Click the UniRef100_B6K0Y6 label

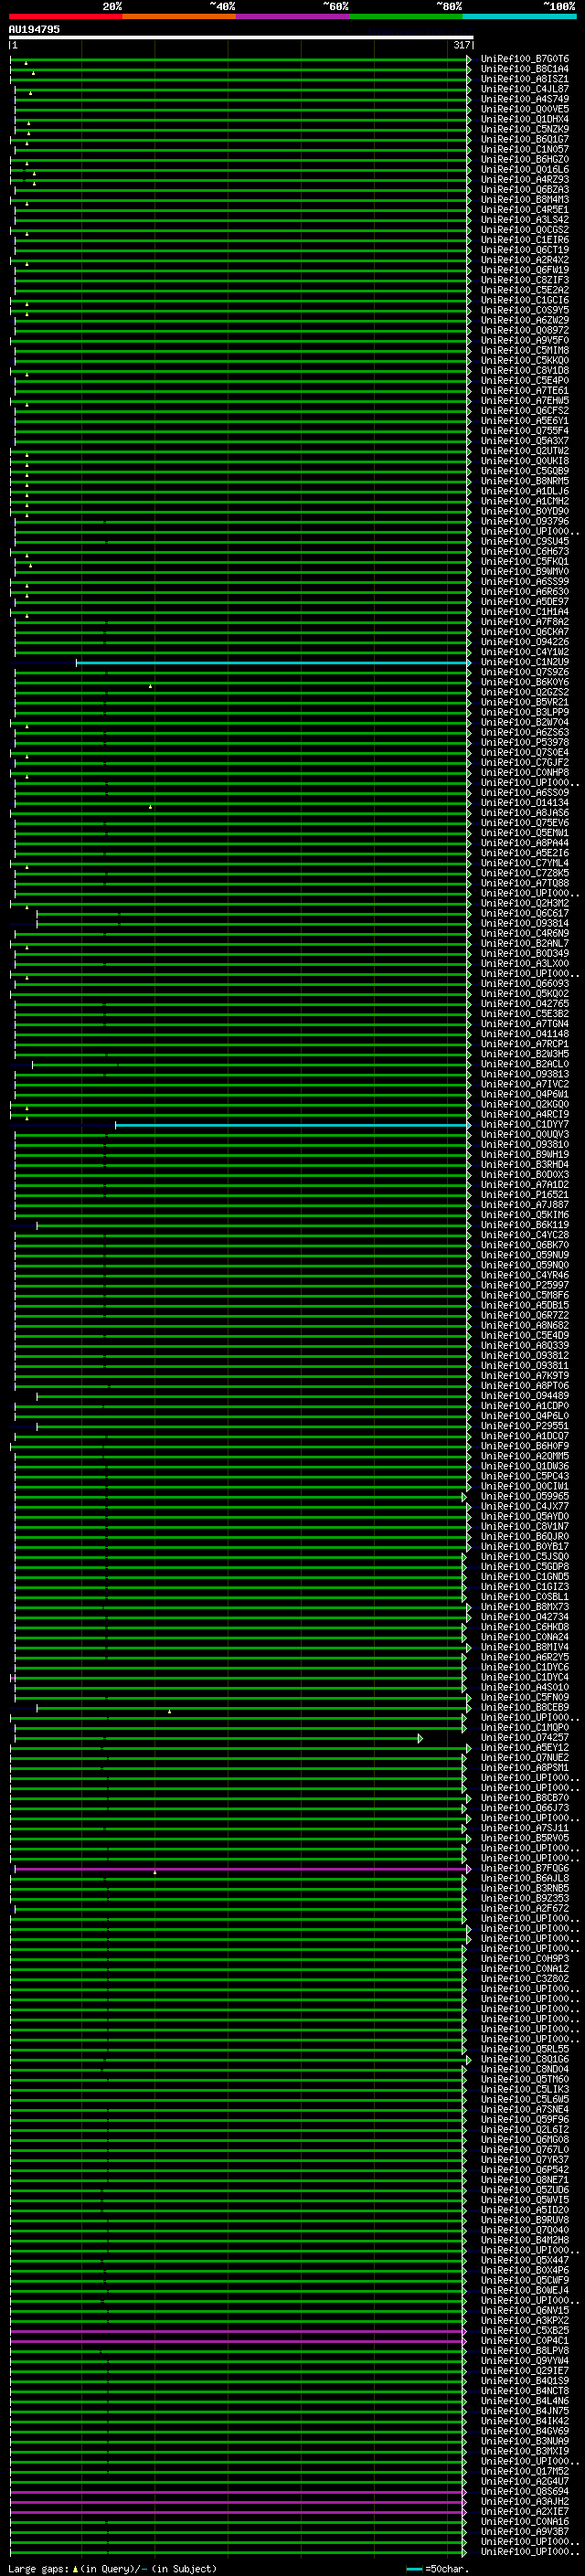525,682
